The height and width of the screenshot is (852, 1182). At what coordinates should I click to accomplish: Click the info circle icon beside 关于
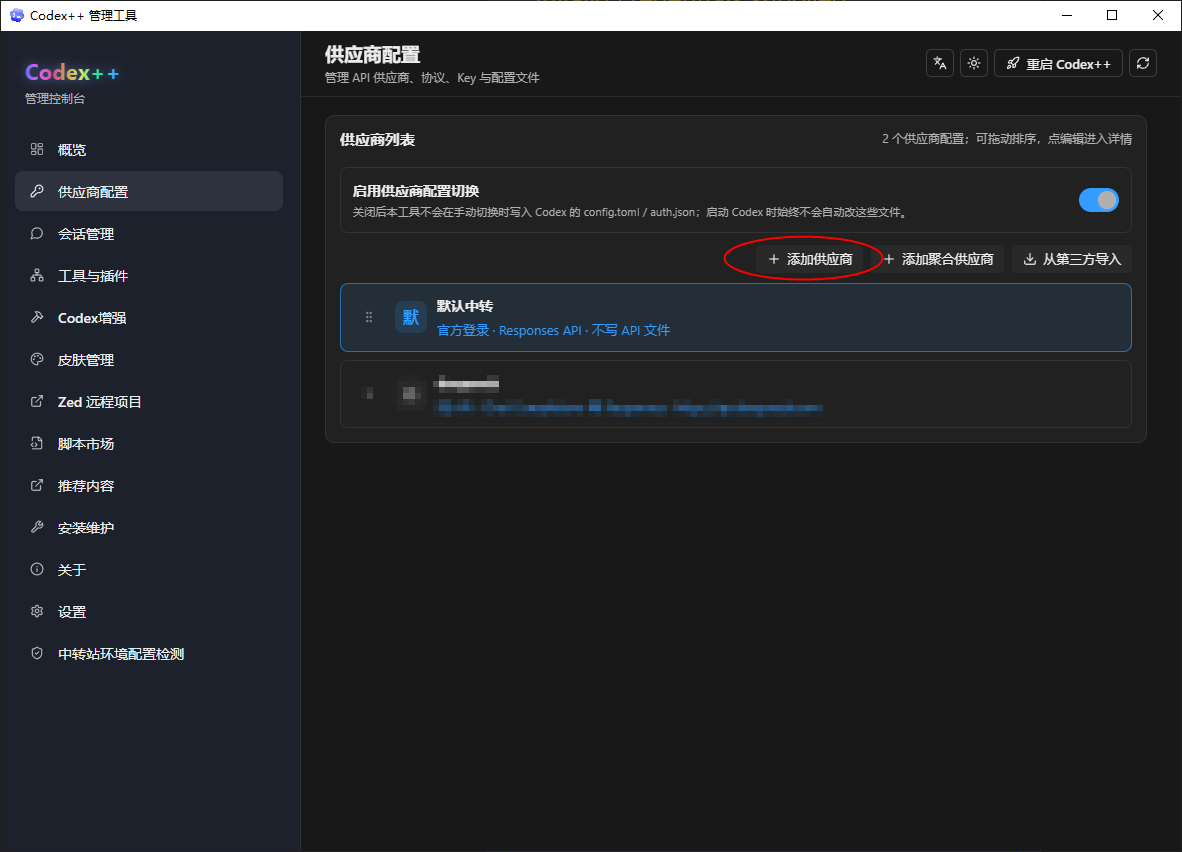tap(36, 569)
